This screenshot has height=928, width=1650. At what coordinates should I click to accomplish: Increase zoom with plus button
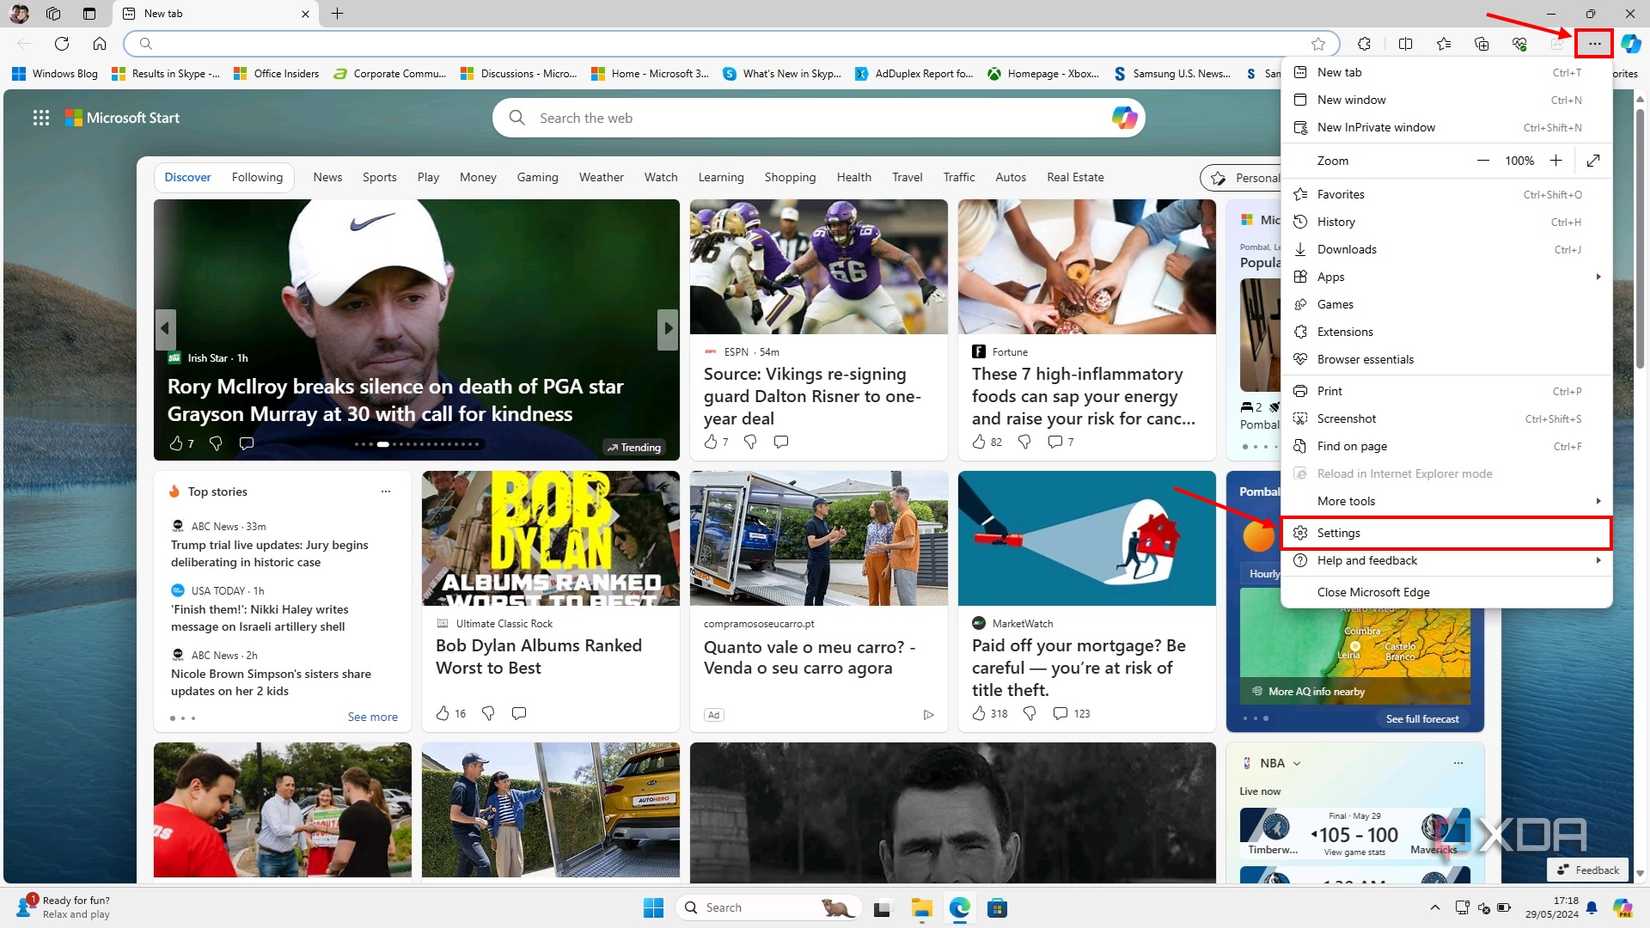coord(1556,160)
